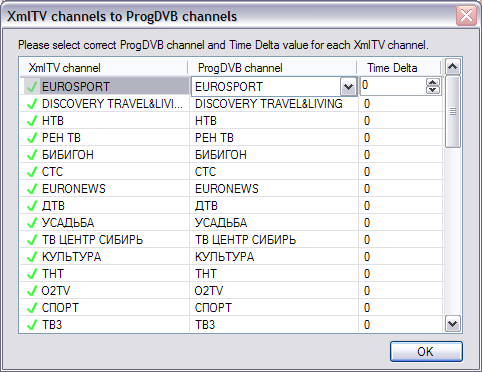The image size is (482, 372).
Task: Click the green check next to КУЛЬТУРА
Action: tap(32, 257)
